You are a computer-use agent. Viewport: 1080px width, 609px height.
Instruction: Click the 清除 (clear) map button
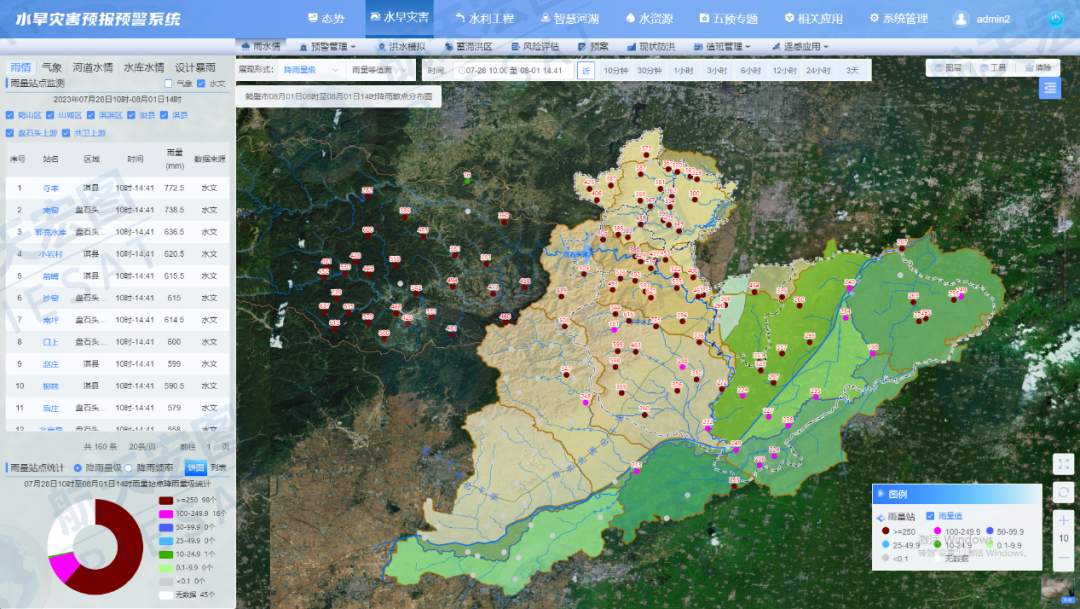(x=1037, y=68)
